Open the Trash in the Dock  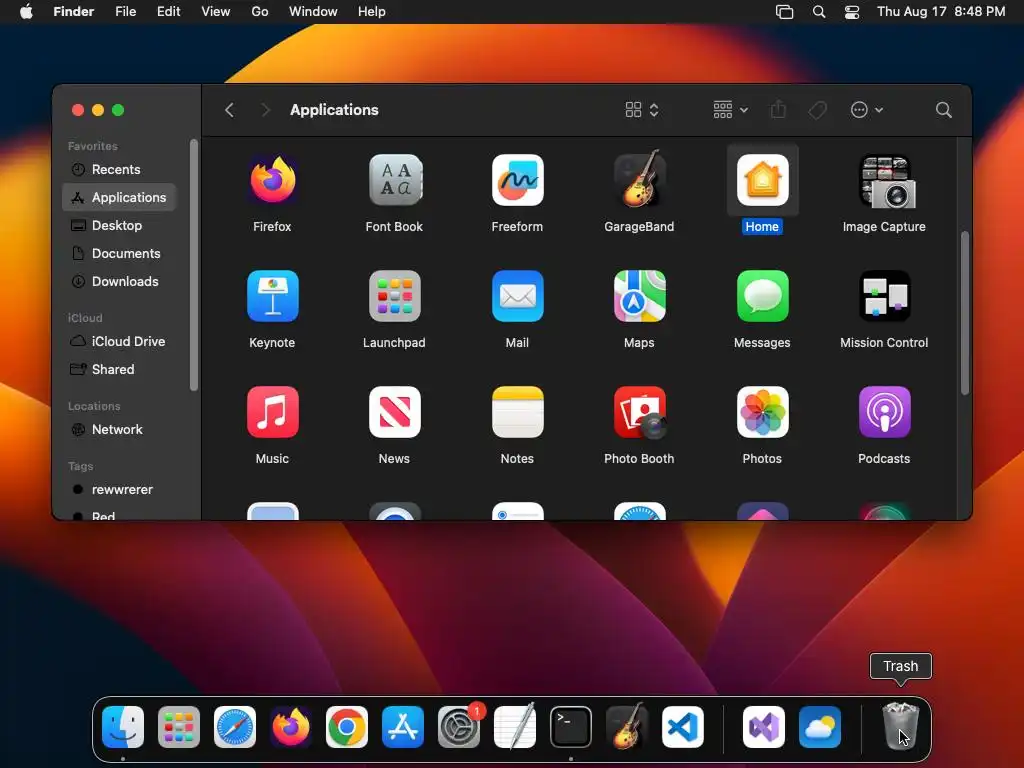point(901,727)
